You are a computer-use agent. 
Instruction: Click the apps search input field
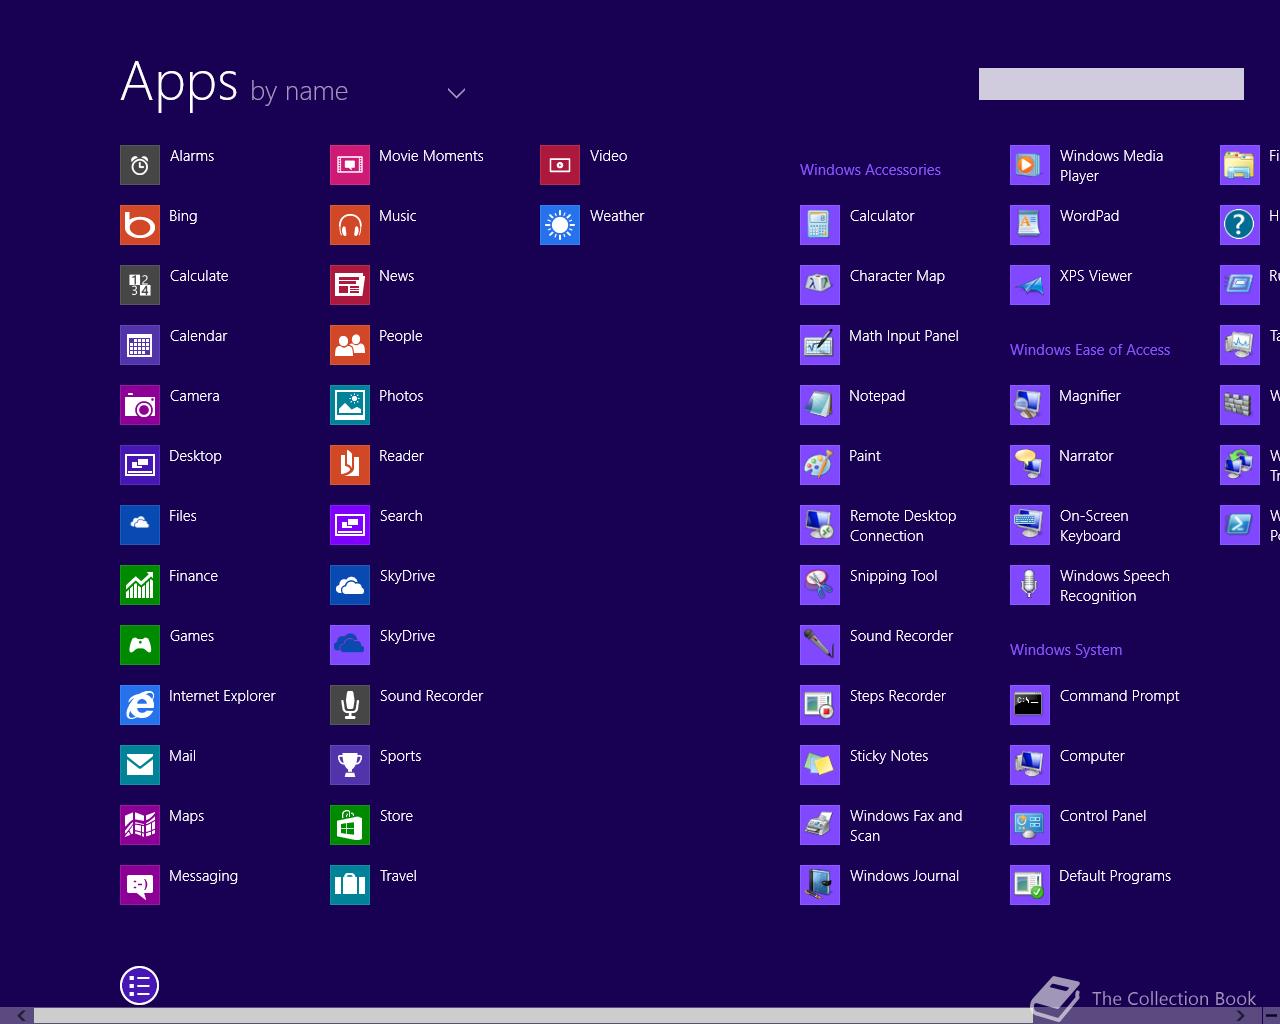point(1111,84)
